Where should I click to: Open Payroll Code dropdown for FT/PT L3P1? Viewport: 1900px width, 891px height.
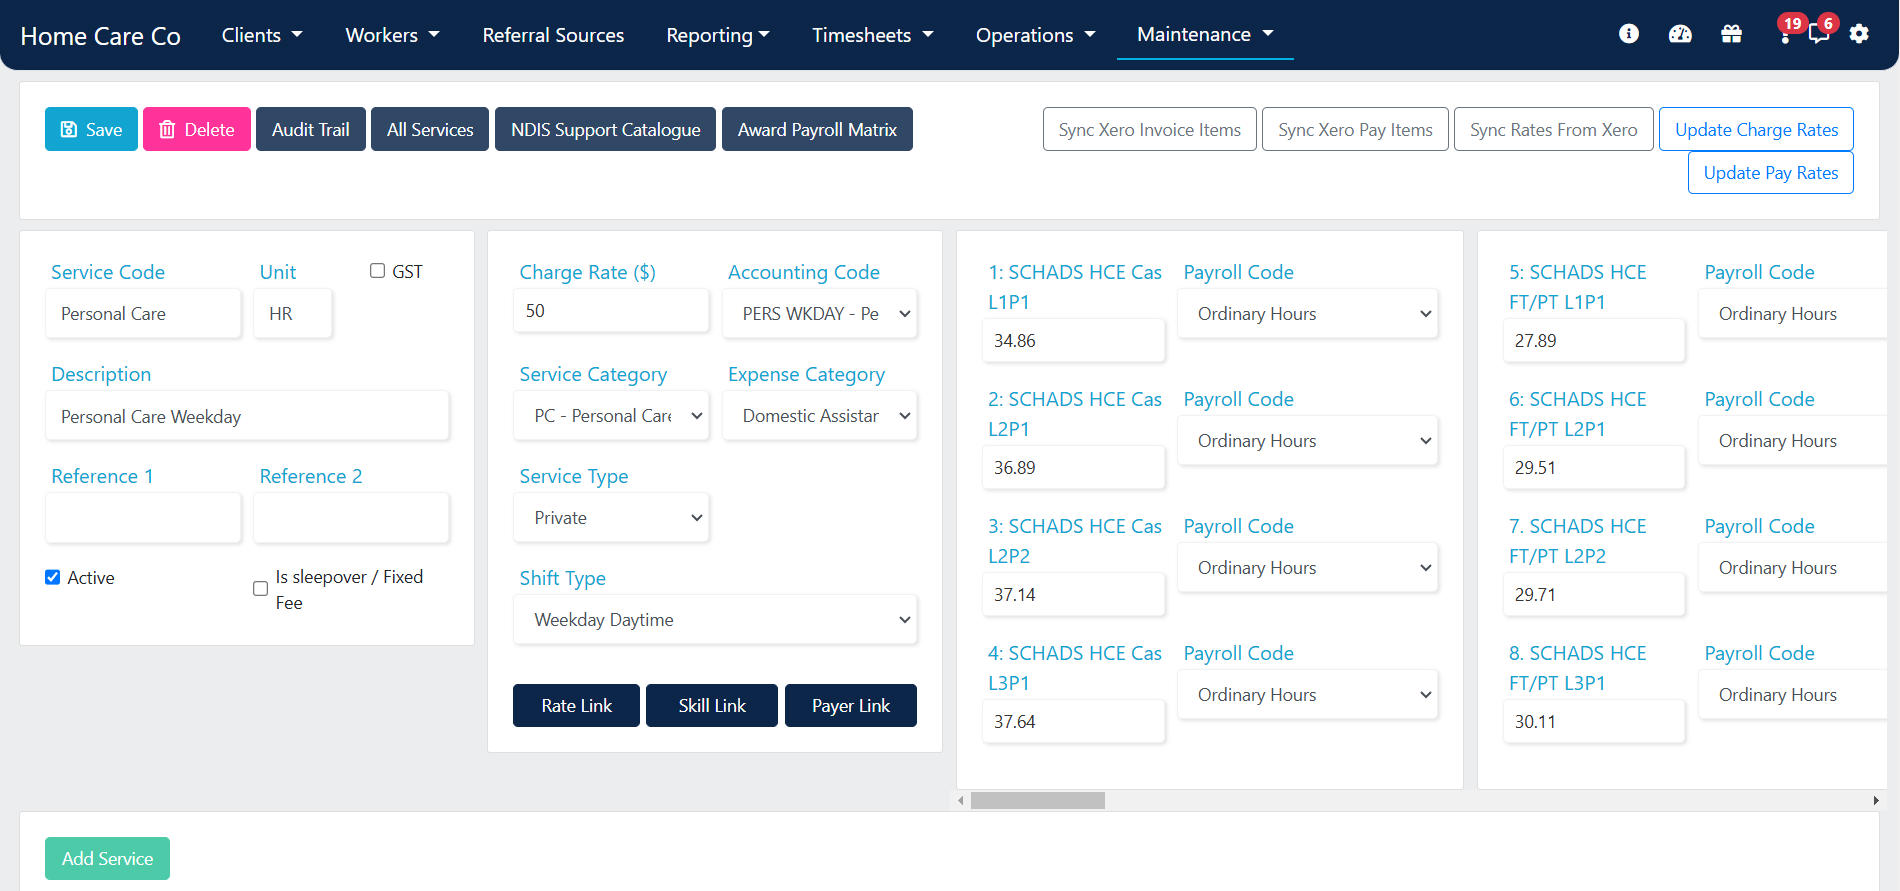[1793, 694]
